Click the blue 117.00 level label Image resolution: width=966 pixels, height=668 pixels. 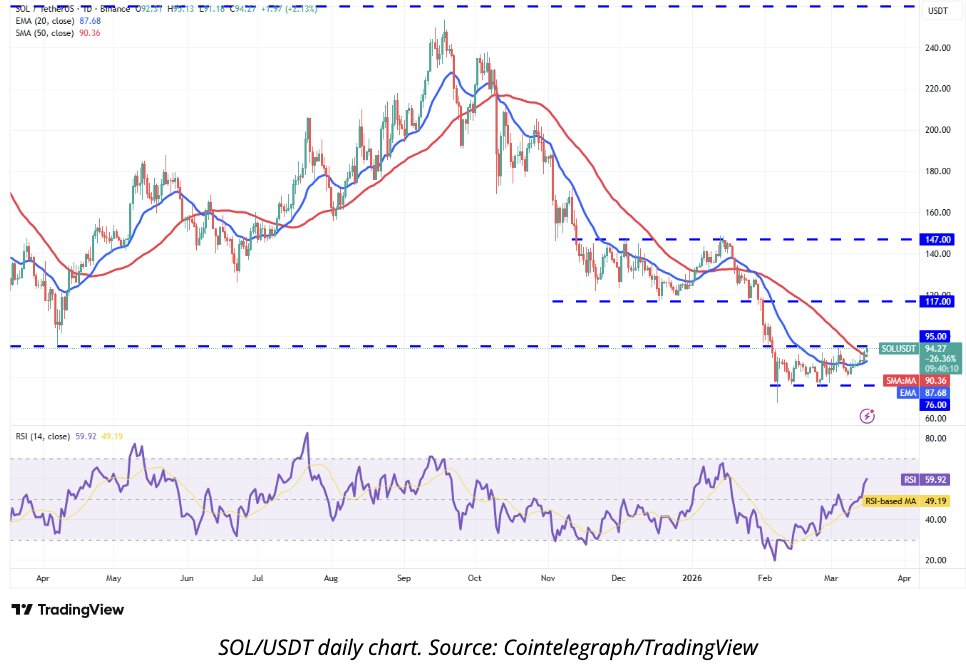(938, 302)
